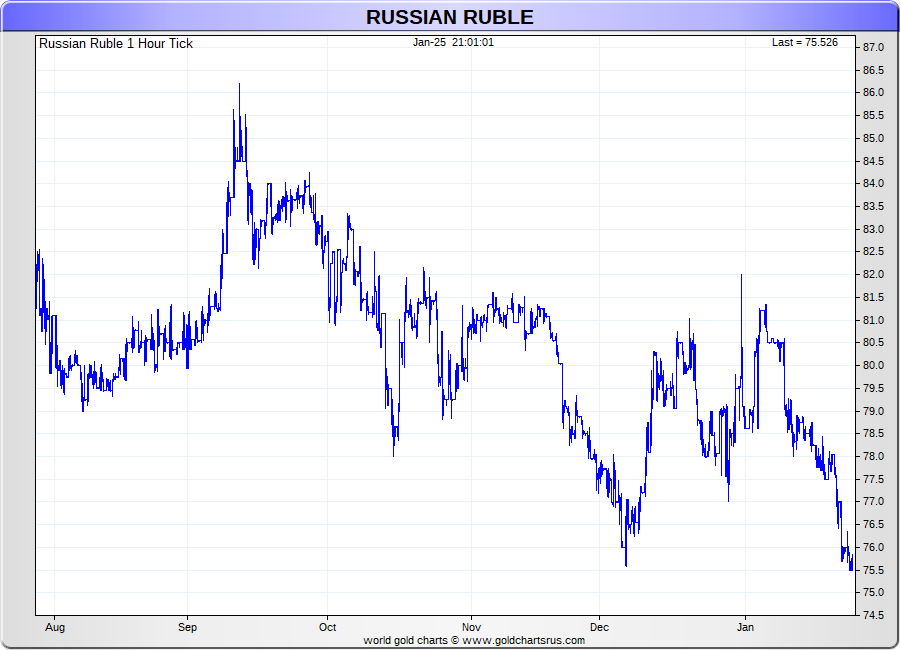Click the Oct x-axis label
This screenshot has width=900, height=650.
pyautogui.click(x=327, y=628)
